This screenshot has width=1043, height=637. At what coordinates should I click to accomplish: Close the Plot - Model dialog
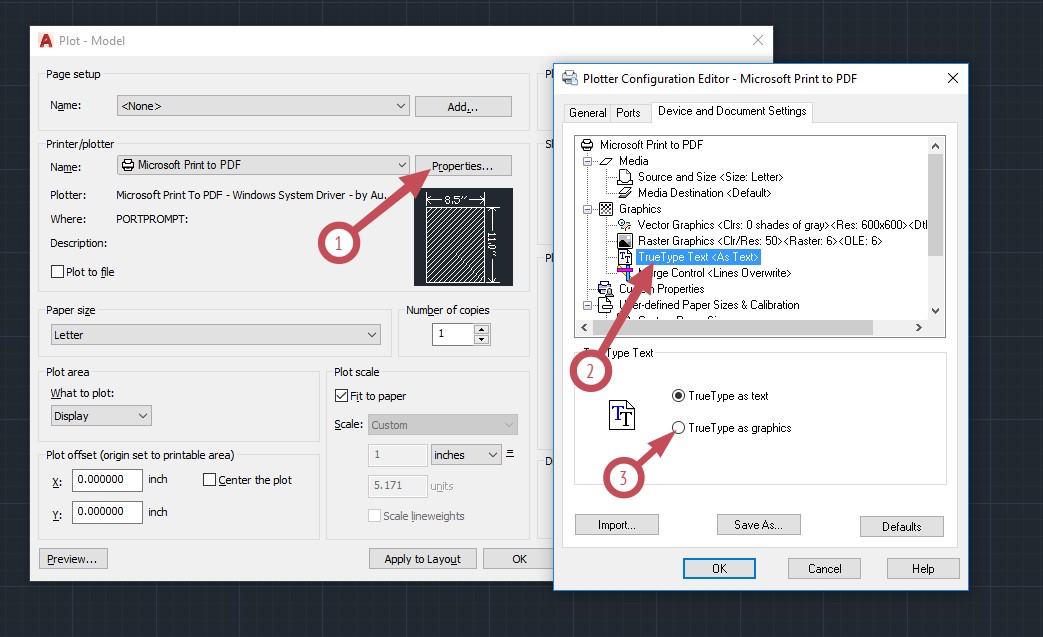758,41
